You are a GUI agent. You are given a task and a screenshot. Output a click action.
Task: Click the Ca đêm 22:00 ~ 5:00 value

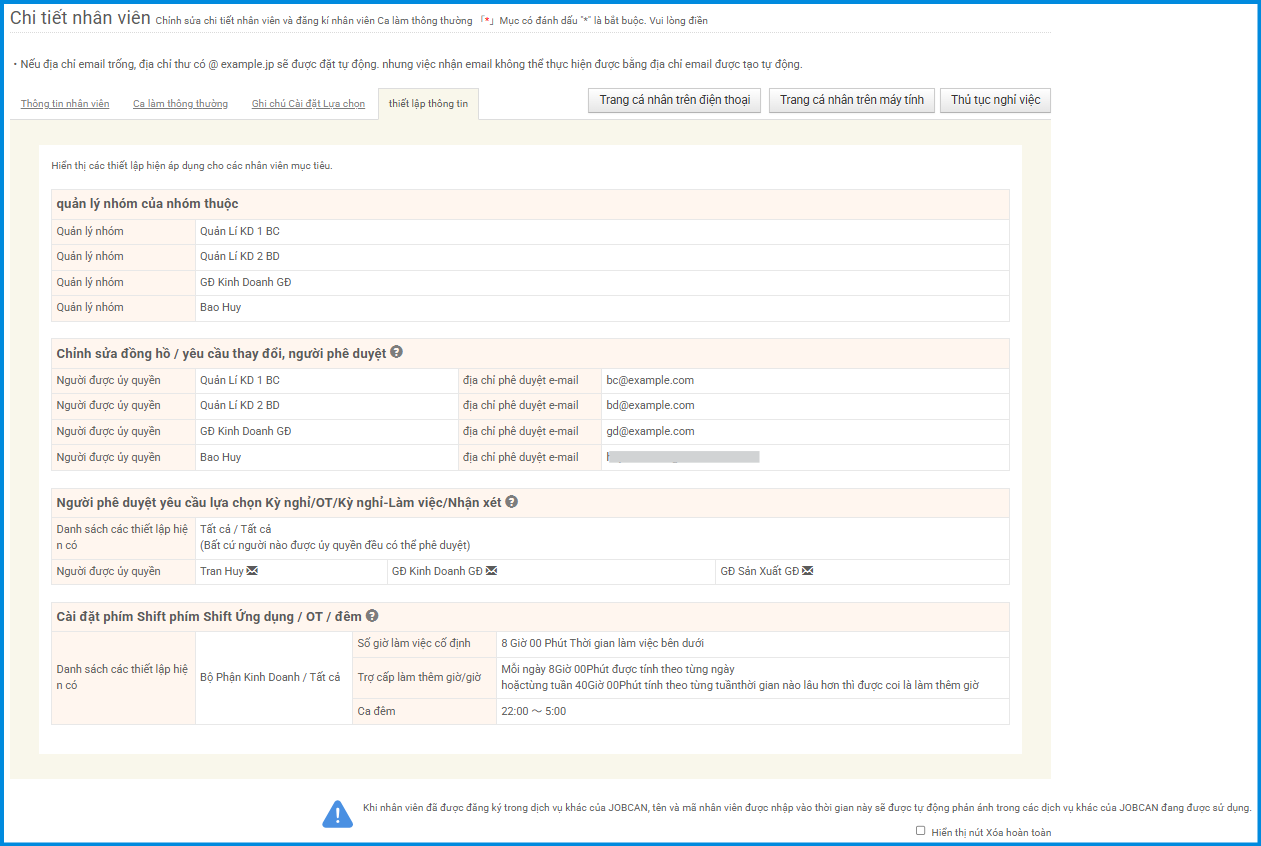[533, 711]
